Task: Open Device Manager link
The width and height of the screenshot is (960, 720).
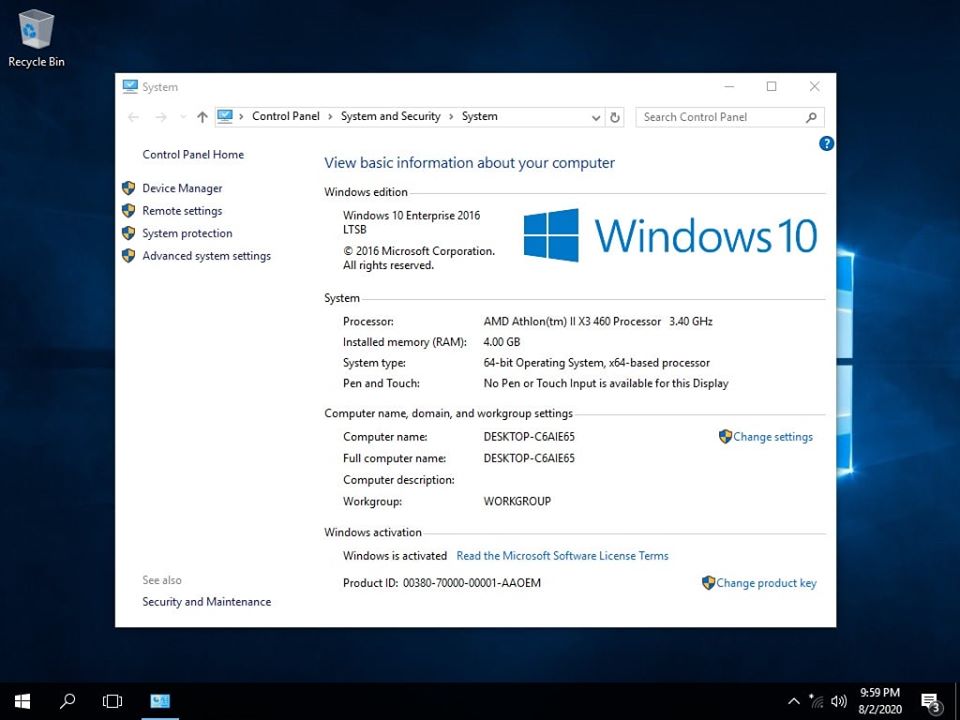Action: point(182,189)
